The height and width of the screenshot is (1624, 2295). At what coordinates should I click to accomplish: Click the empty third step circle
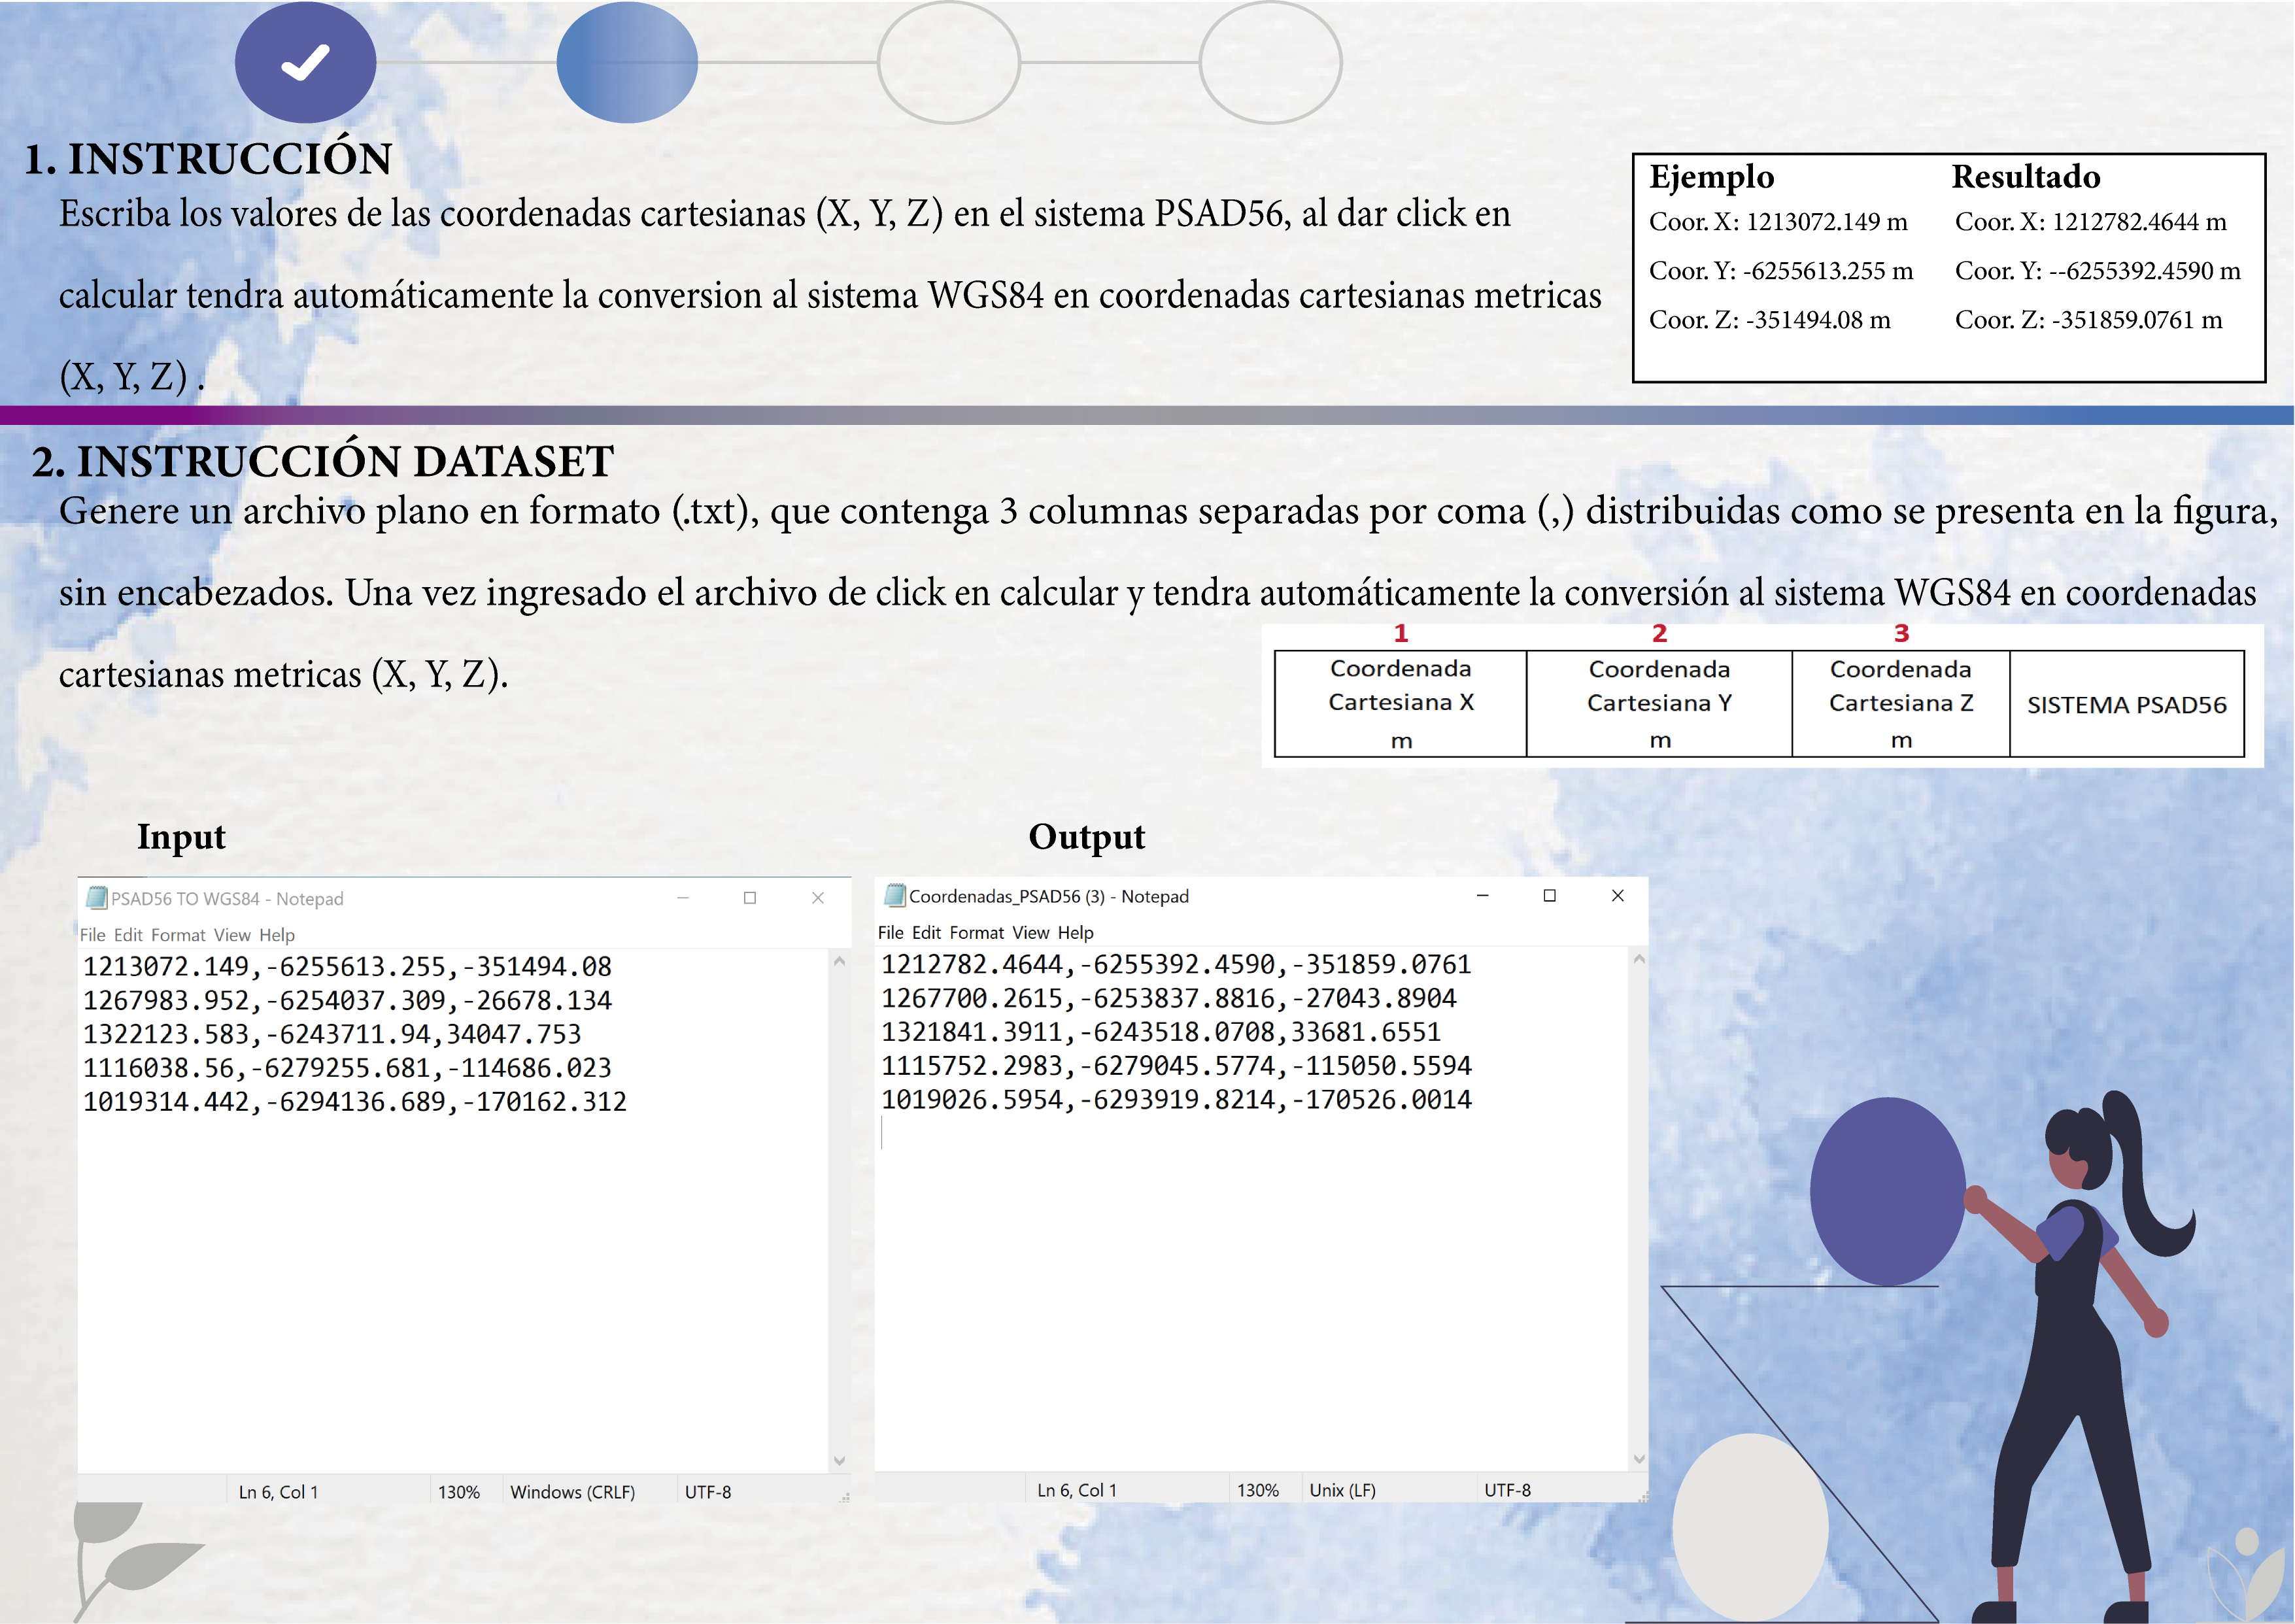coord(948,62)
